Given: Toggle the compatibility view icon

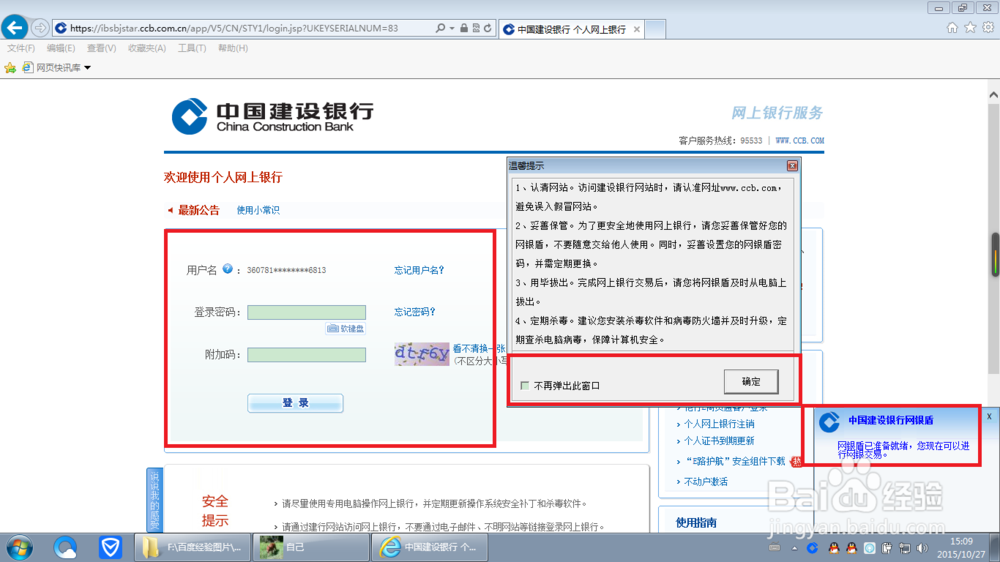Looking at the screenshot, I should (476, 28).
